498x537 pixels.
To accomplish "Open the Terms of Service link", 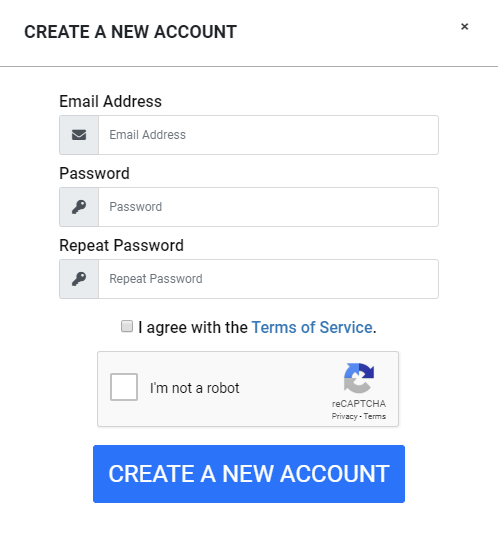I will tap(312, 327).
